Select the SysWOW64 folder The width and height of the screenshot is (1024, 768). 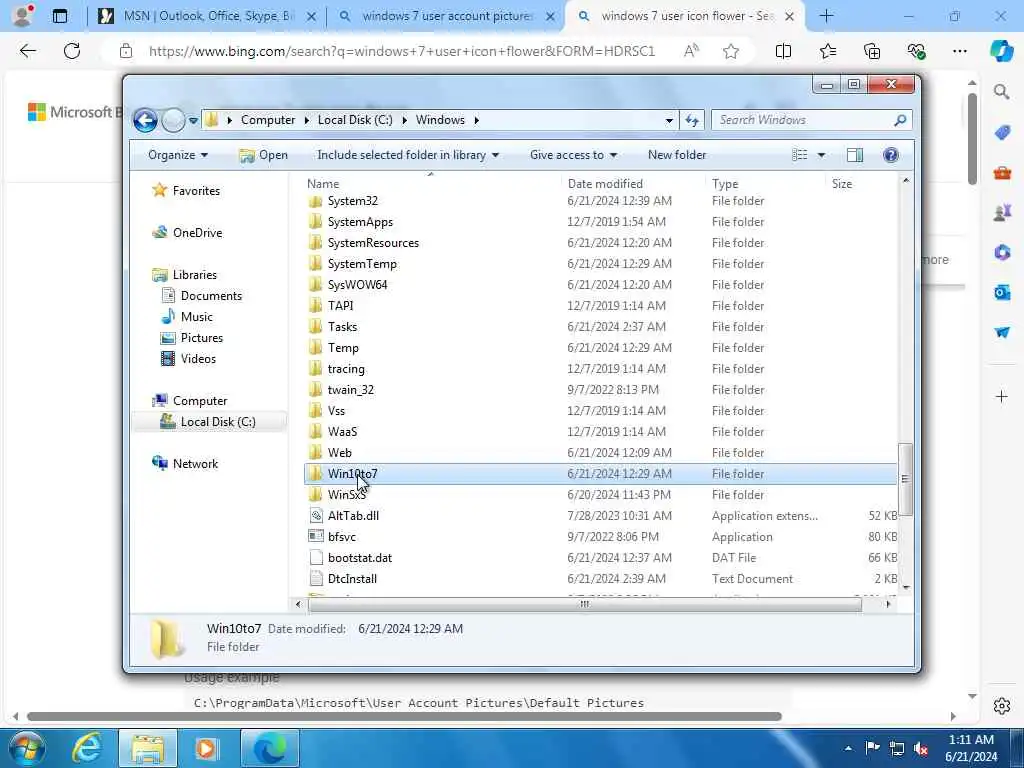357,285
